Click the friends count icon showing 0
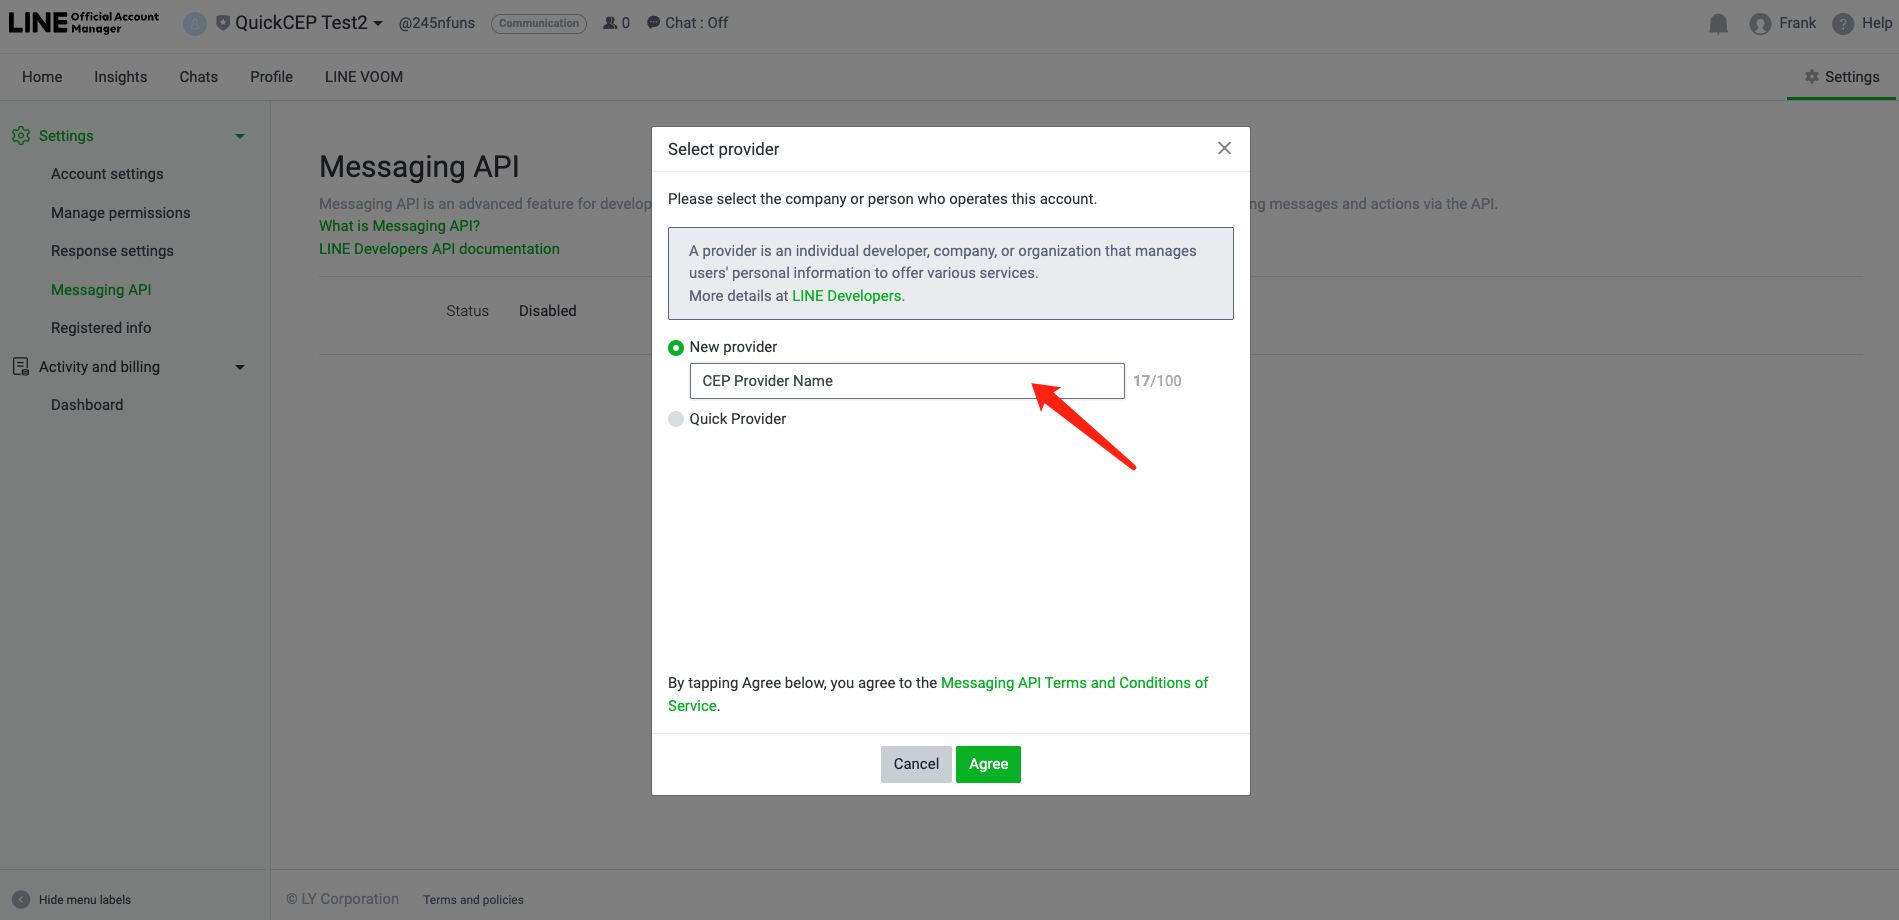 610,23
